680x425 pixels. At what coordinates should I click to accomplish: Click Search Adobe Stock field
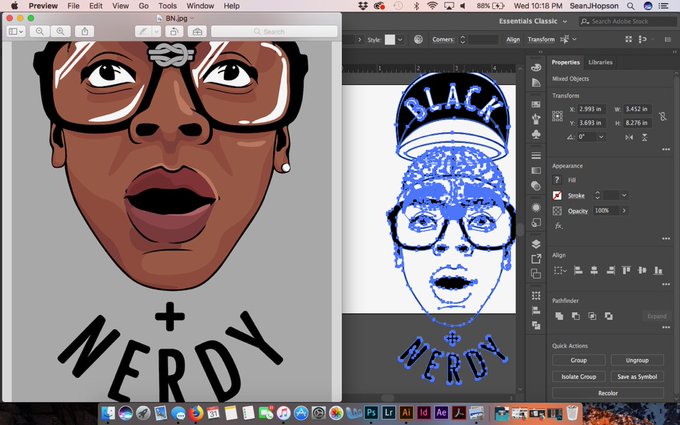(627, 21)
